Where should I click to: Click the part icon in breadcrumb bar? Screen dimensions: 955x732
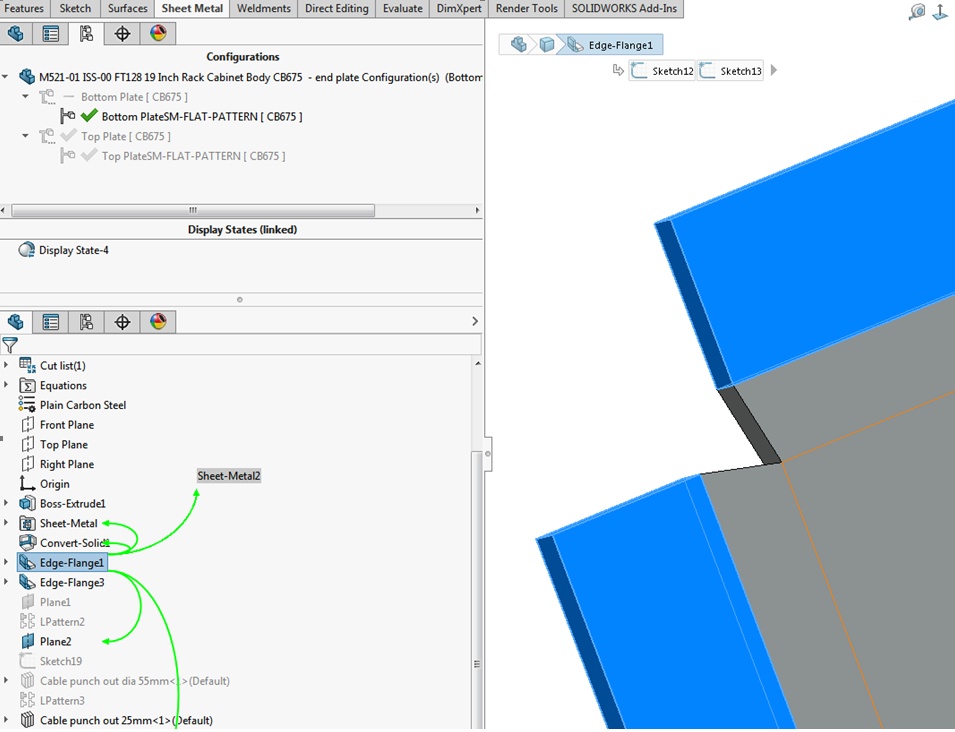click(x=518, y=44)
